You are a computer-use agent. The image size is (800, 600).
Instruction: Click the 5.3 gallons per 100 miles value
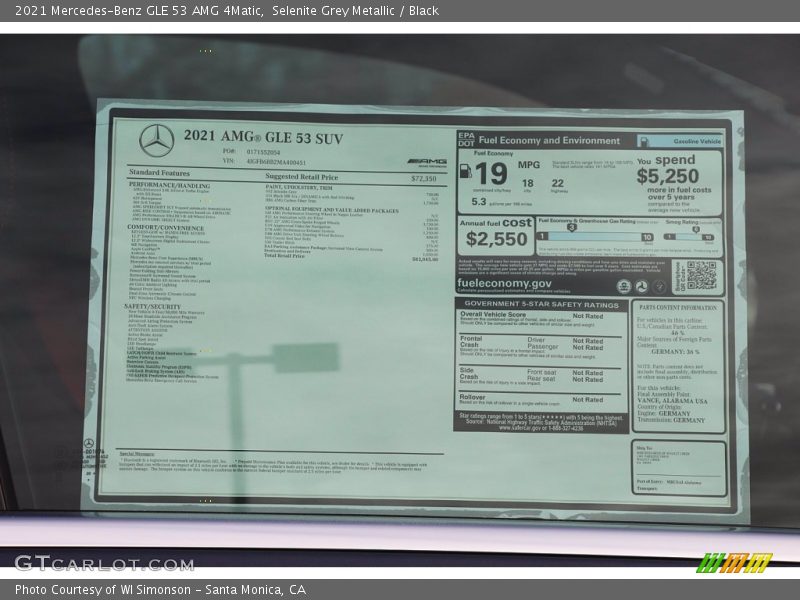click(x=479, y=202)
